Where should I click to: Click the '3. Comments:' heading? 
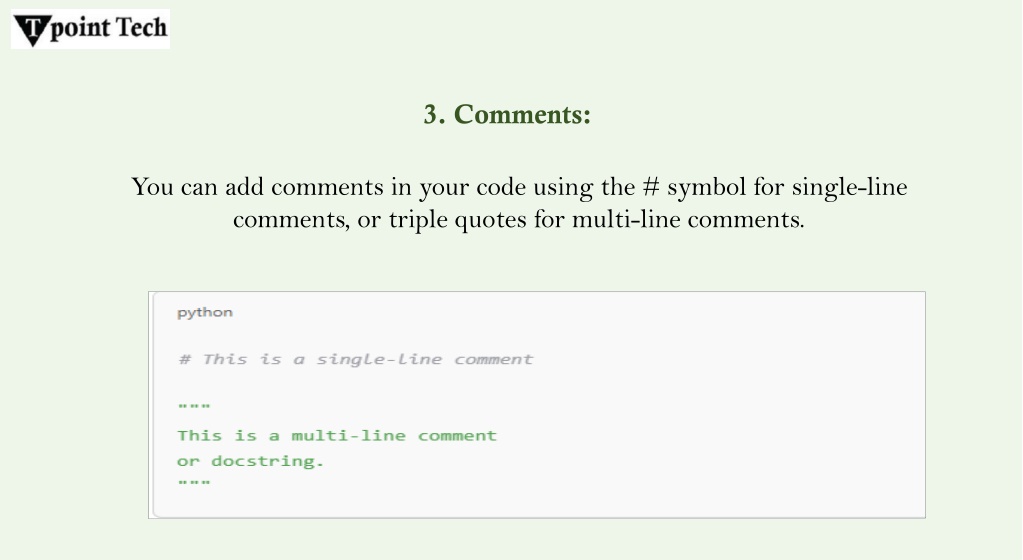[x=507, y=115]
